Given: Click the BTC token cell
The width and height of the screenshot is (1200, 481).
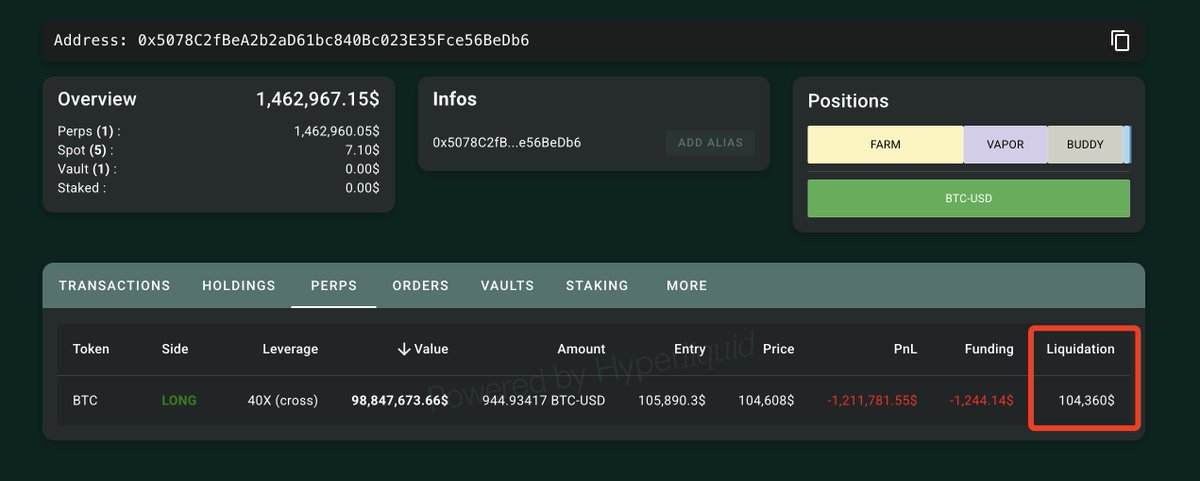Looking at the screenshot, I should (x=85, y=400).
